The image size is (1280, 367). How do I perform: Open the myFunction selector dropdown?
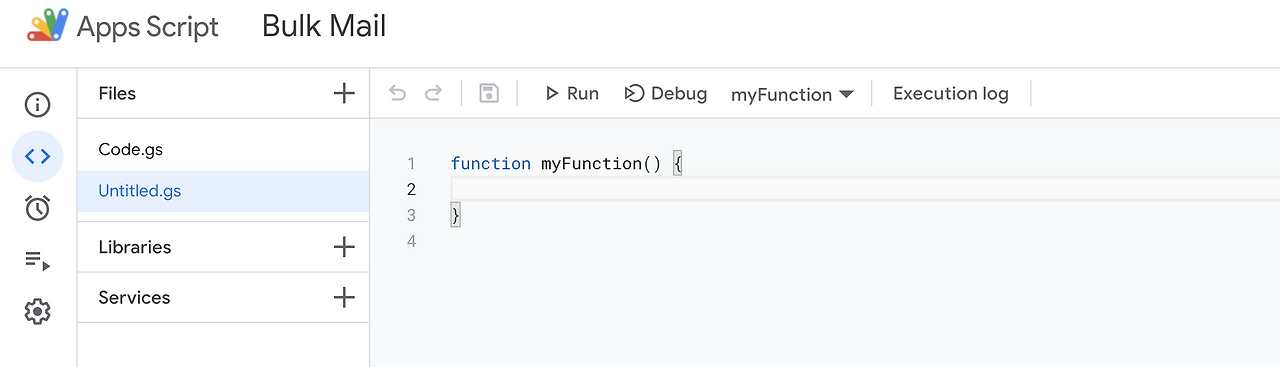[792, 95]
